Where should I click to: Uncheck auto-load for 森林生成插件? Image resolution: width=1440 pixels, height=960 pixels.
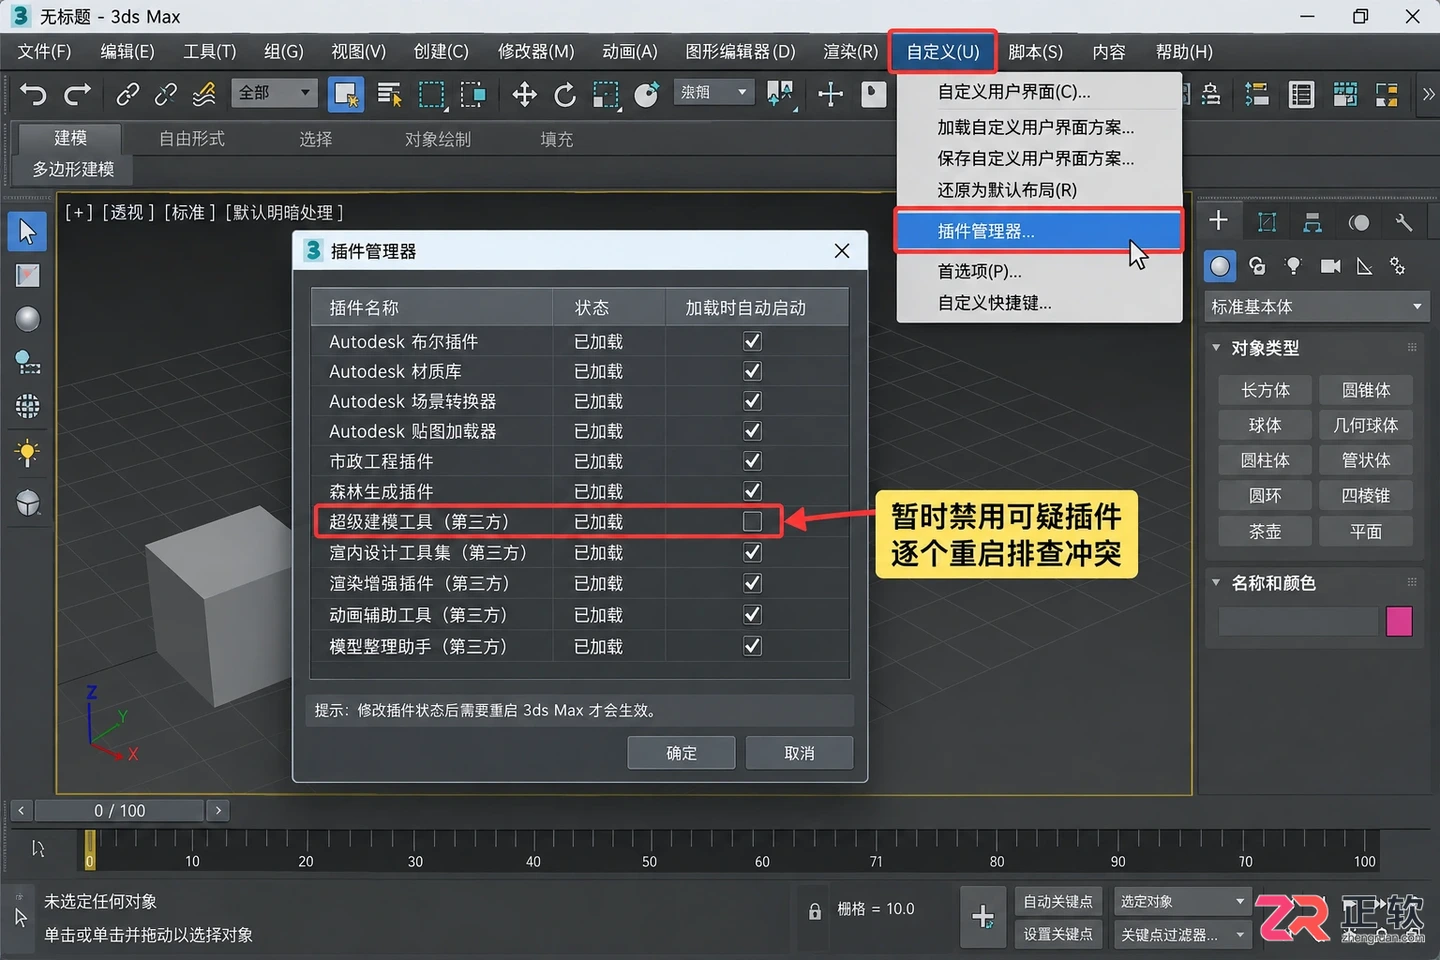(753, 491)
